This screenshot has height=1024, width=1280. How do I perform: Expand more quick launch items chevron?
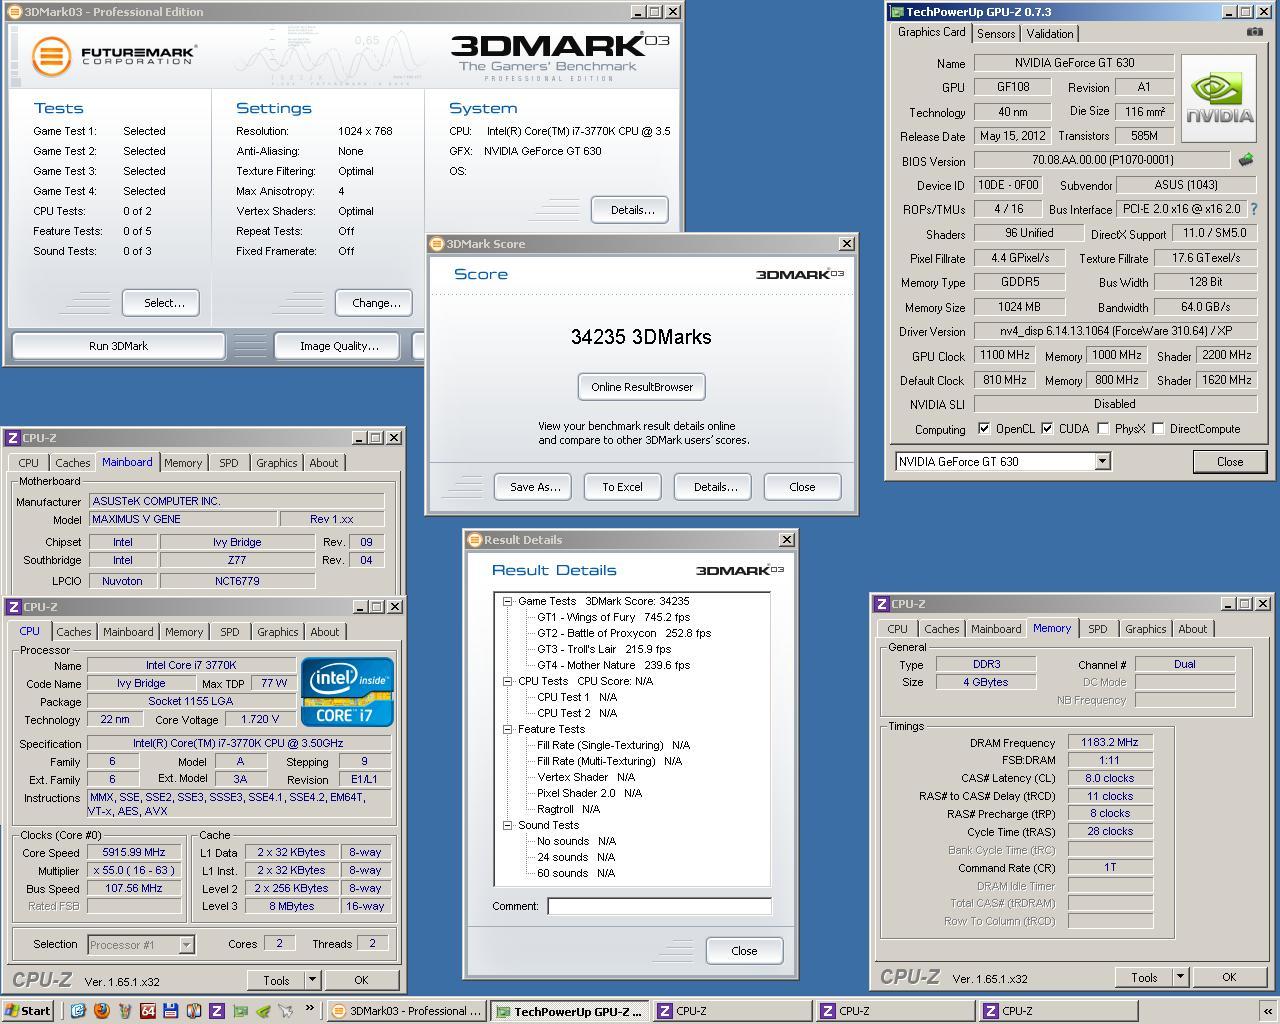[x=309, y=1009]
